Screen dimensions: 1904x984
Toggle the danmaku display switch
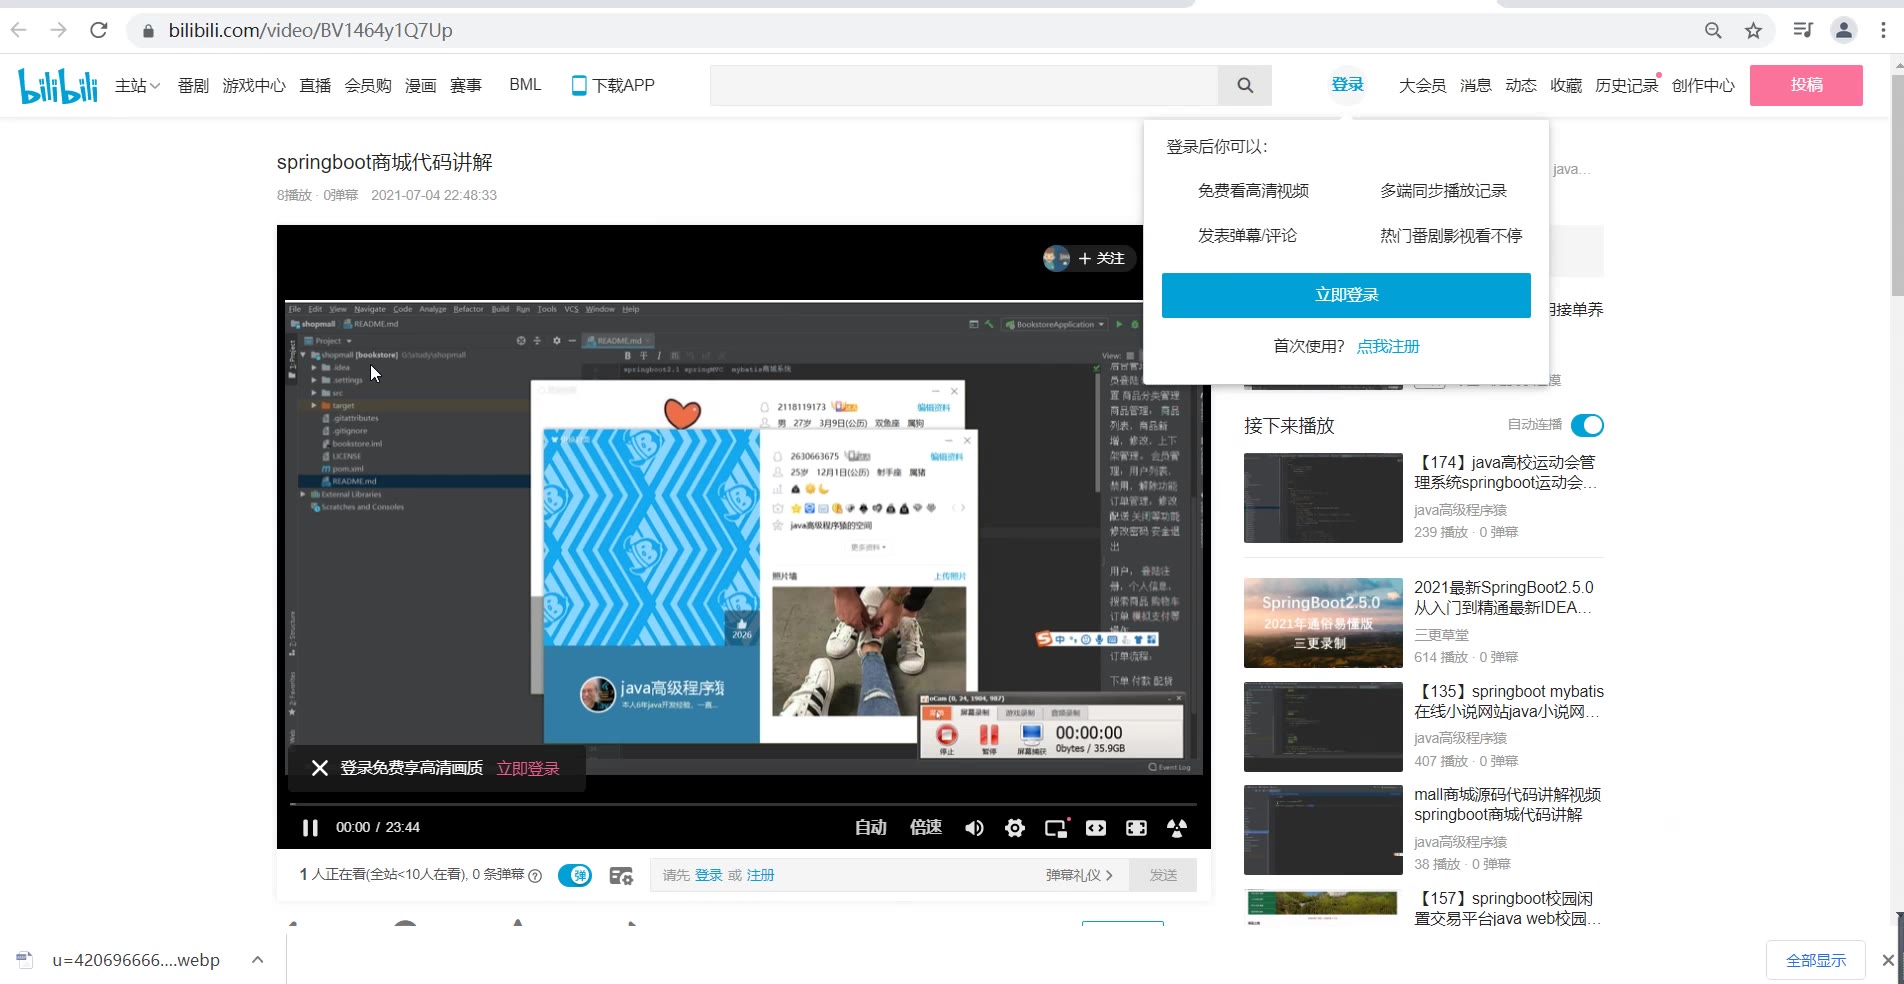pyautogui.click(x=575, y=876)
